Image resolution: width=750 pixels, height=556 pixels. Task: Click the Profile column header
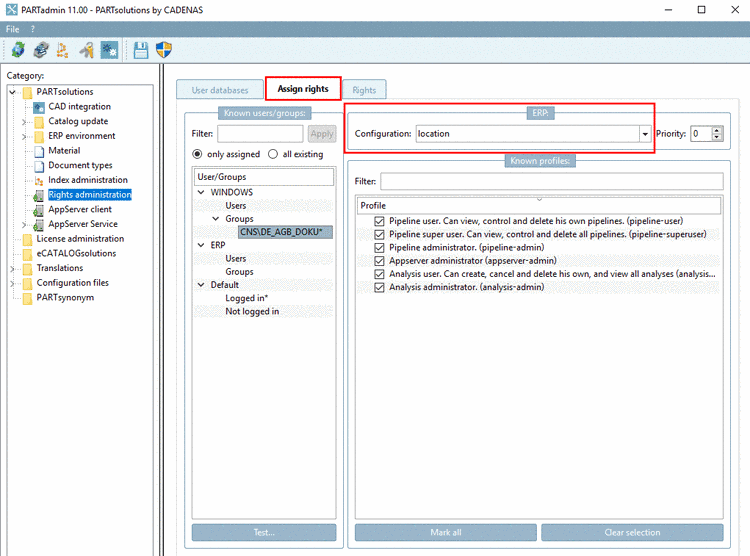pos(539,206)
